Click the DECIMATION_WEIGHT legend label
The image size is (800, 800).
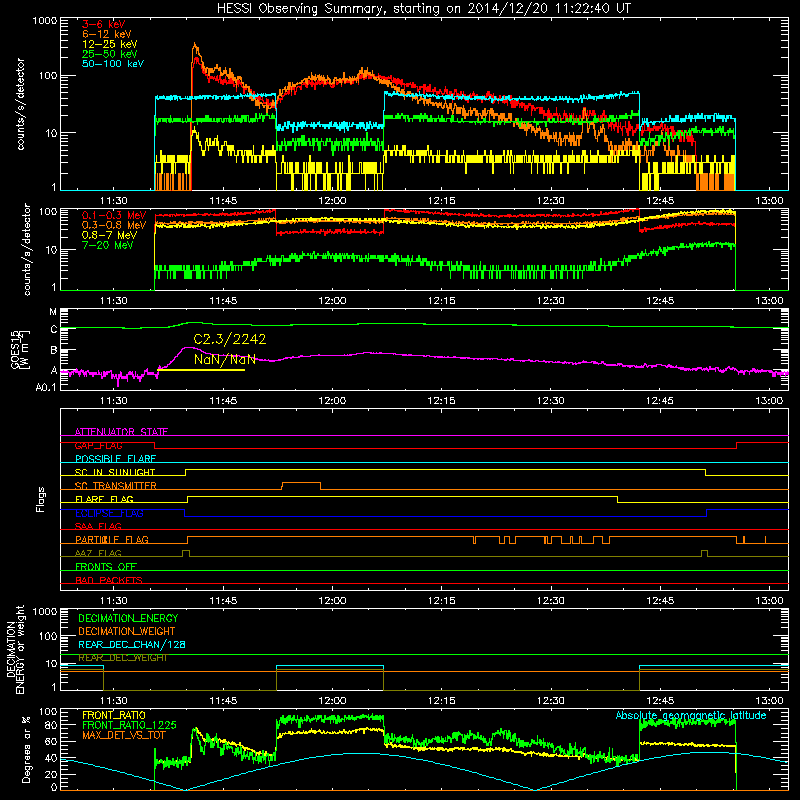tap(127, 631)
